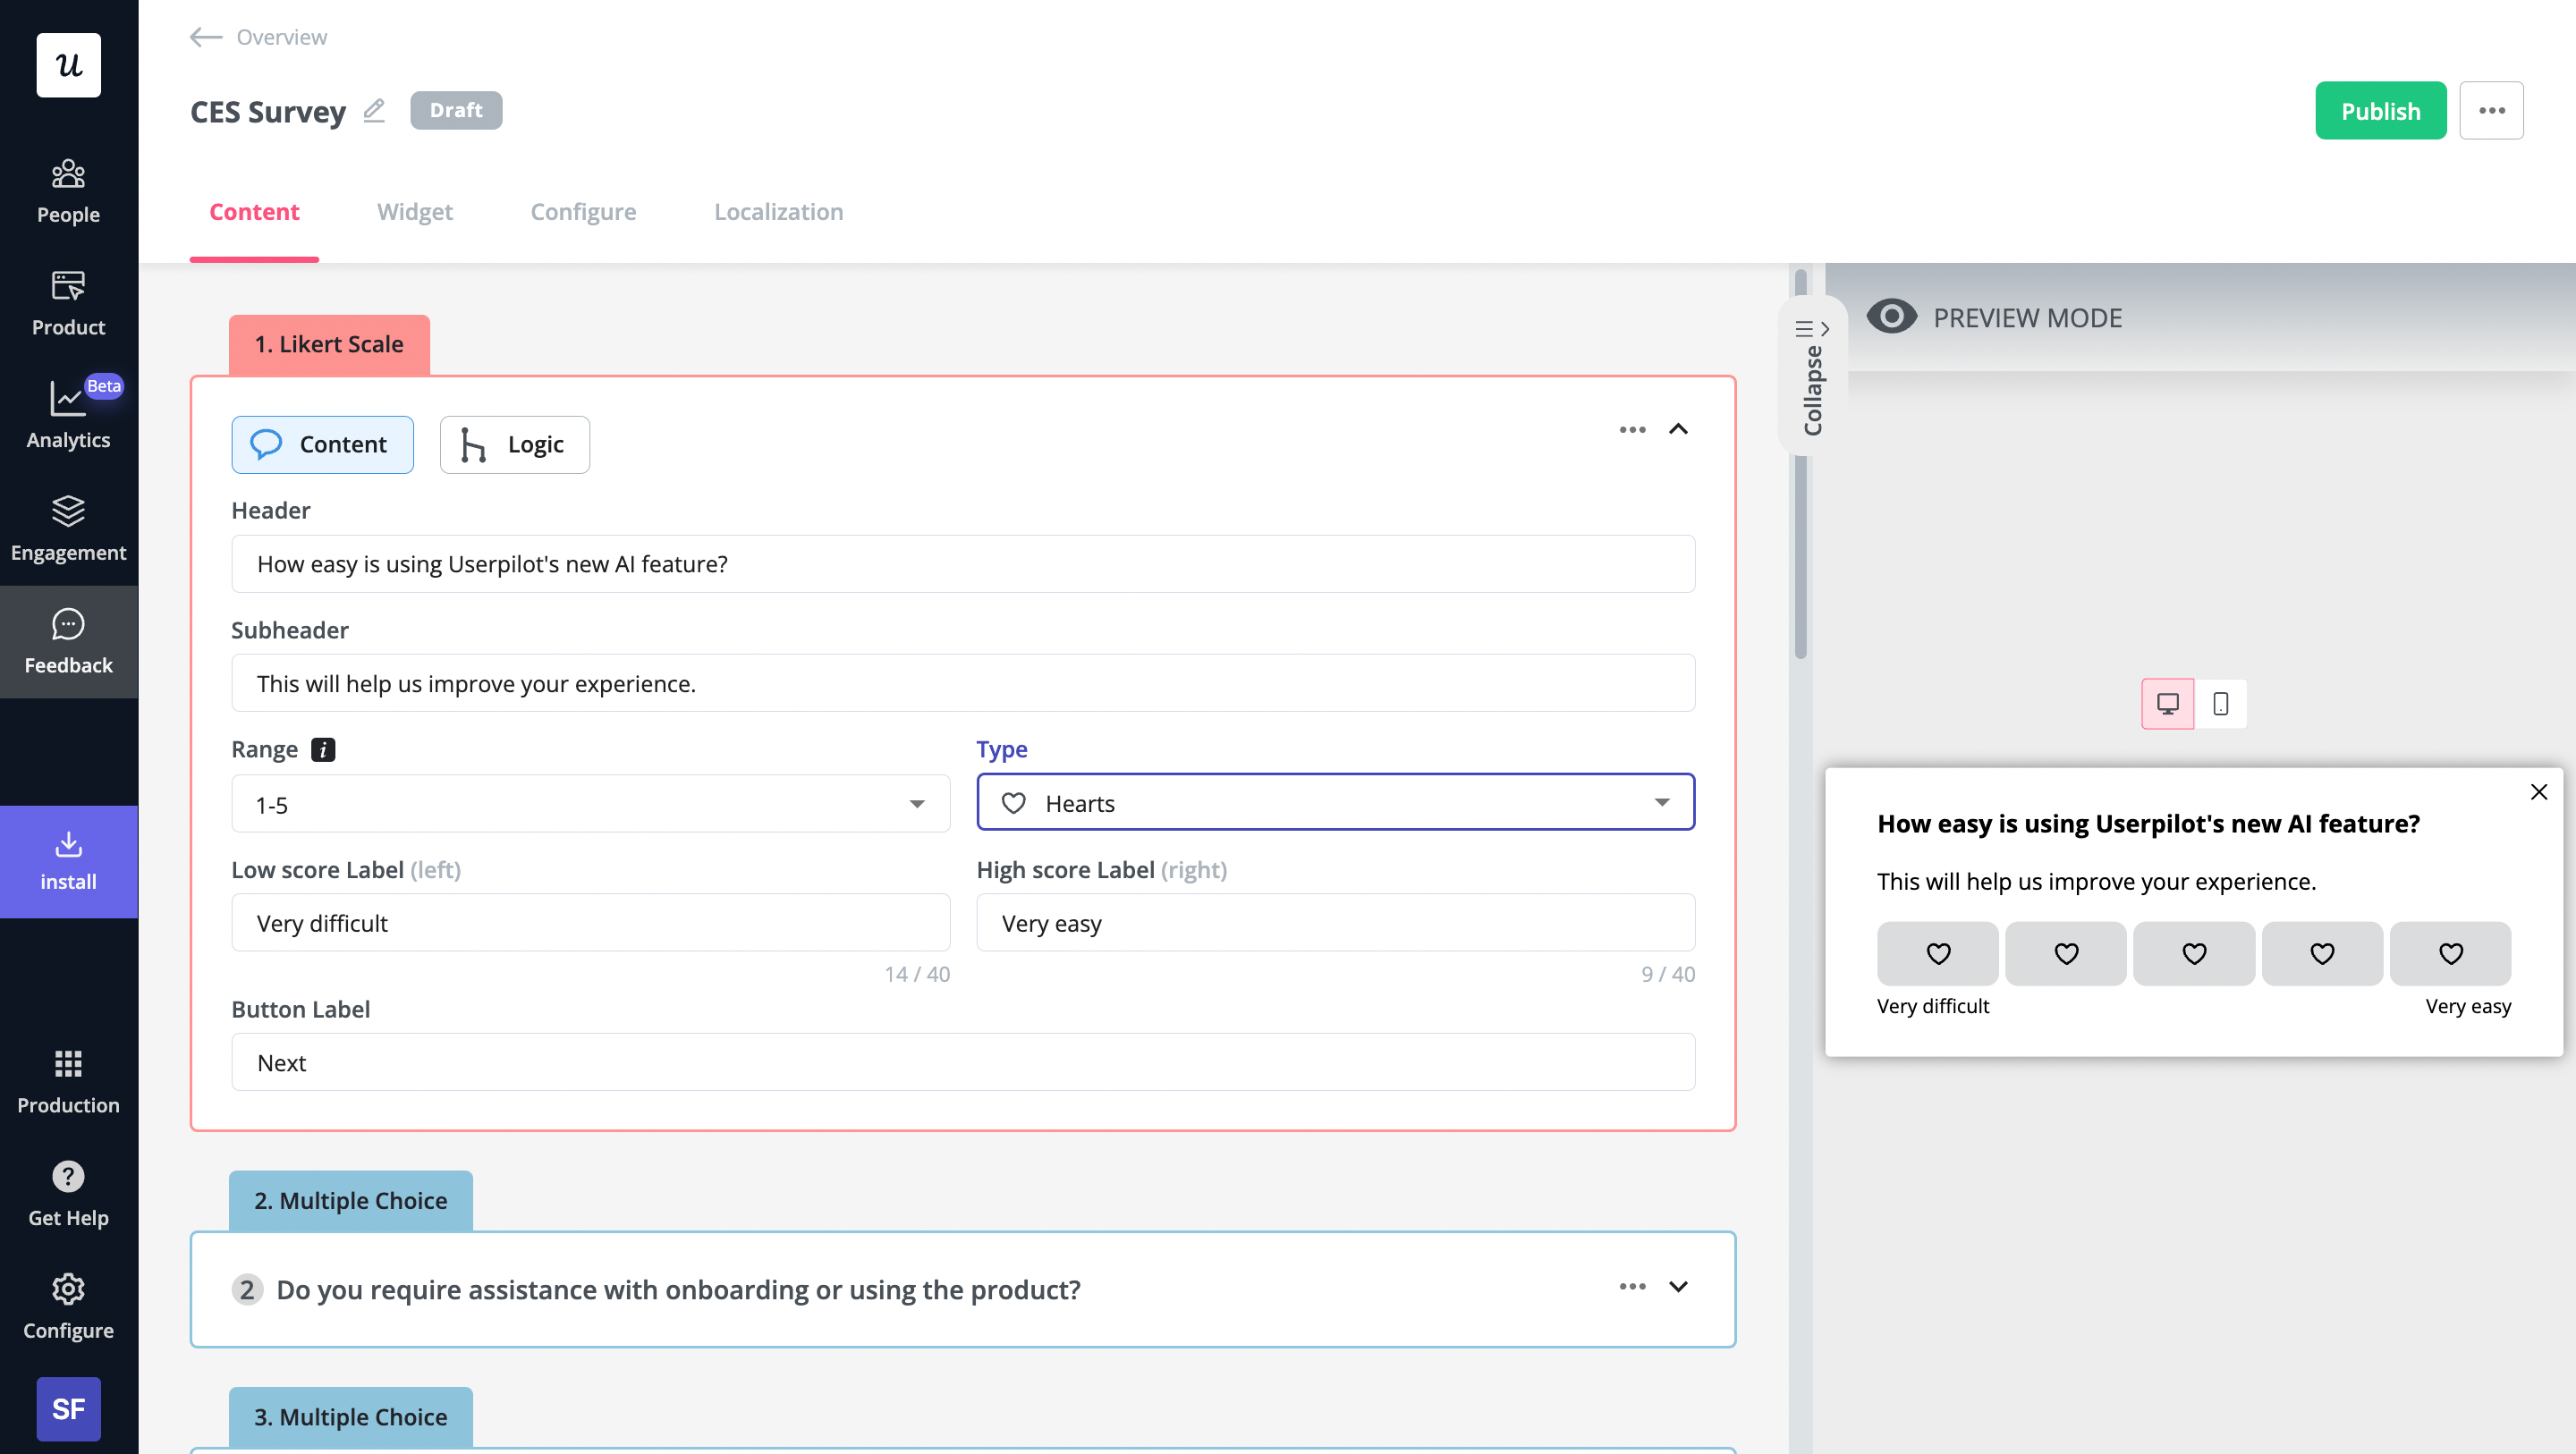Viewport: 2576px width, 1454px height.
Task: Open the Feedback section in sidebar
Action: pyautogui.click(x=68, y=641)
